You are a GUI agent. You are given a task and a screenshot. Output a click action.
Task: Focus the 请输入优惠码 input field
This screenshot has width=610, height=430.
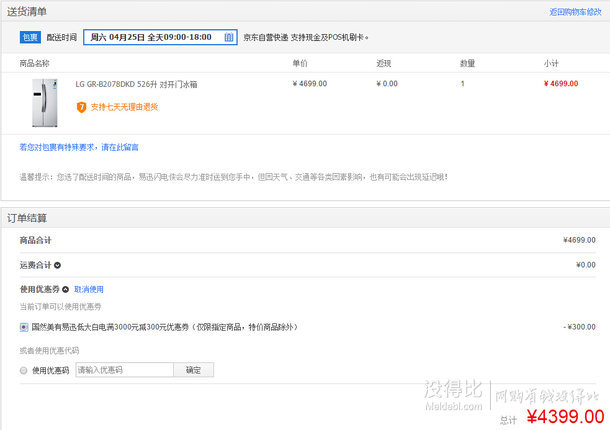click(x=124, y=370)
